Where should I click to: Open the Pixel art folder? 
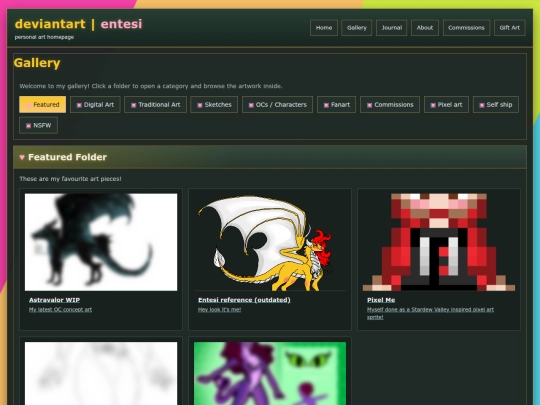(x=446, y=105)
